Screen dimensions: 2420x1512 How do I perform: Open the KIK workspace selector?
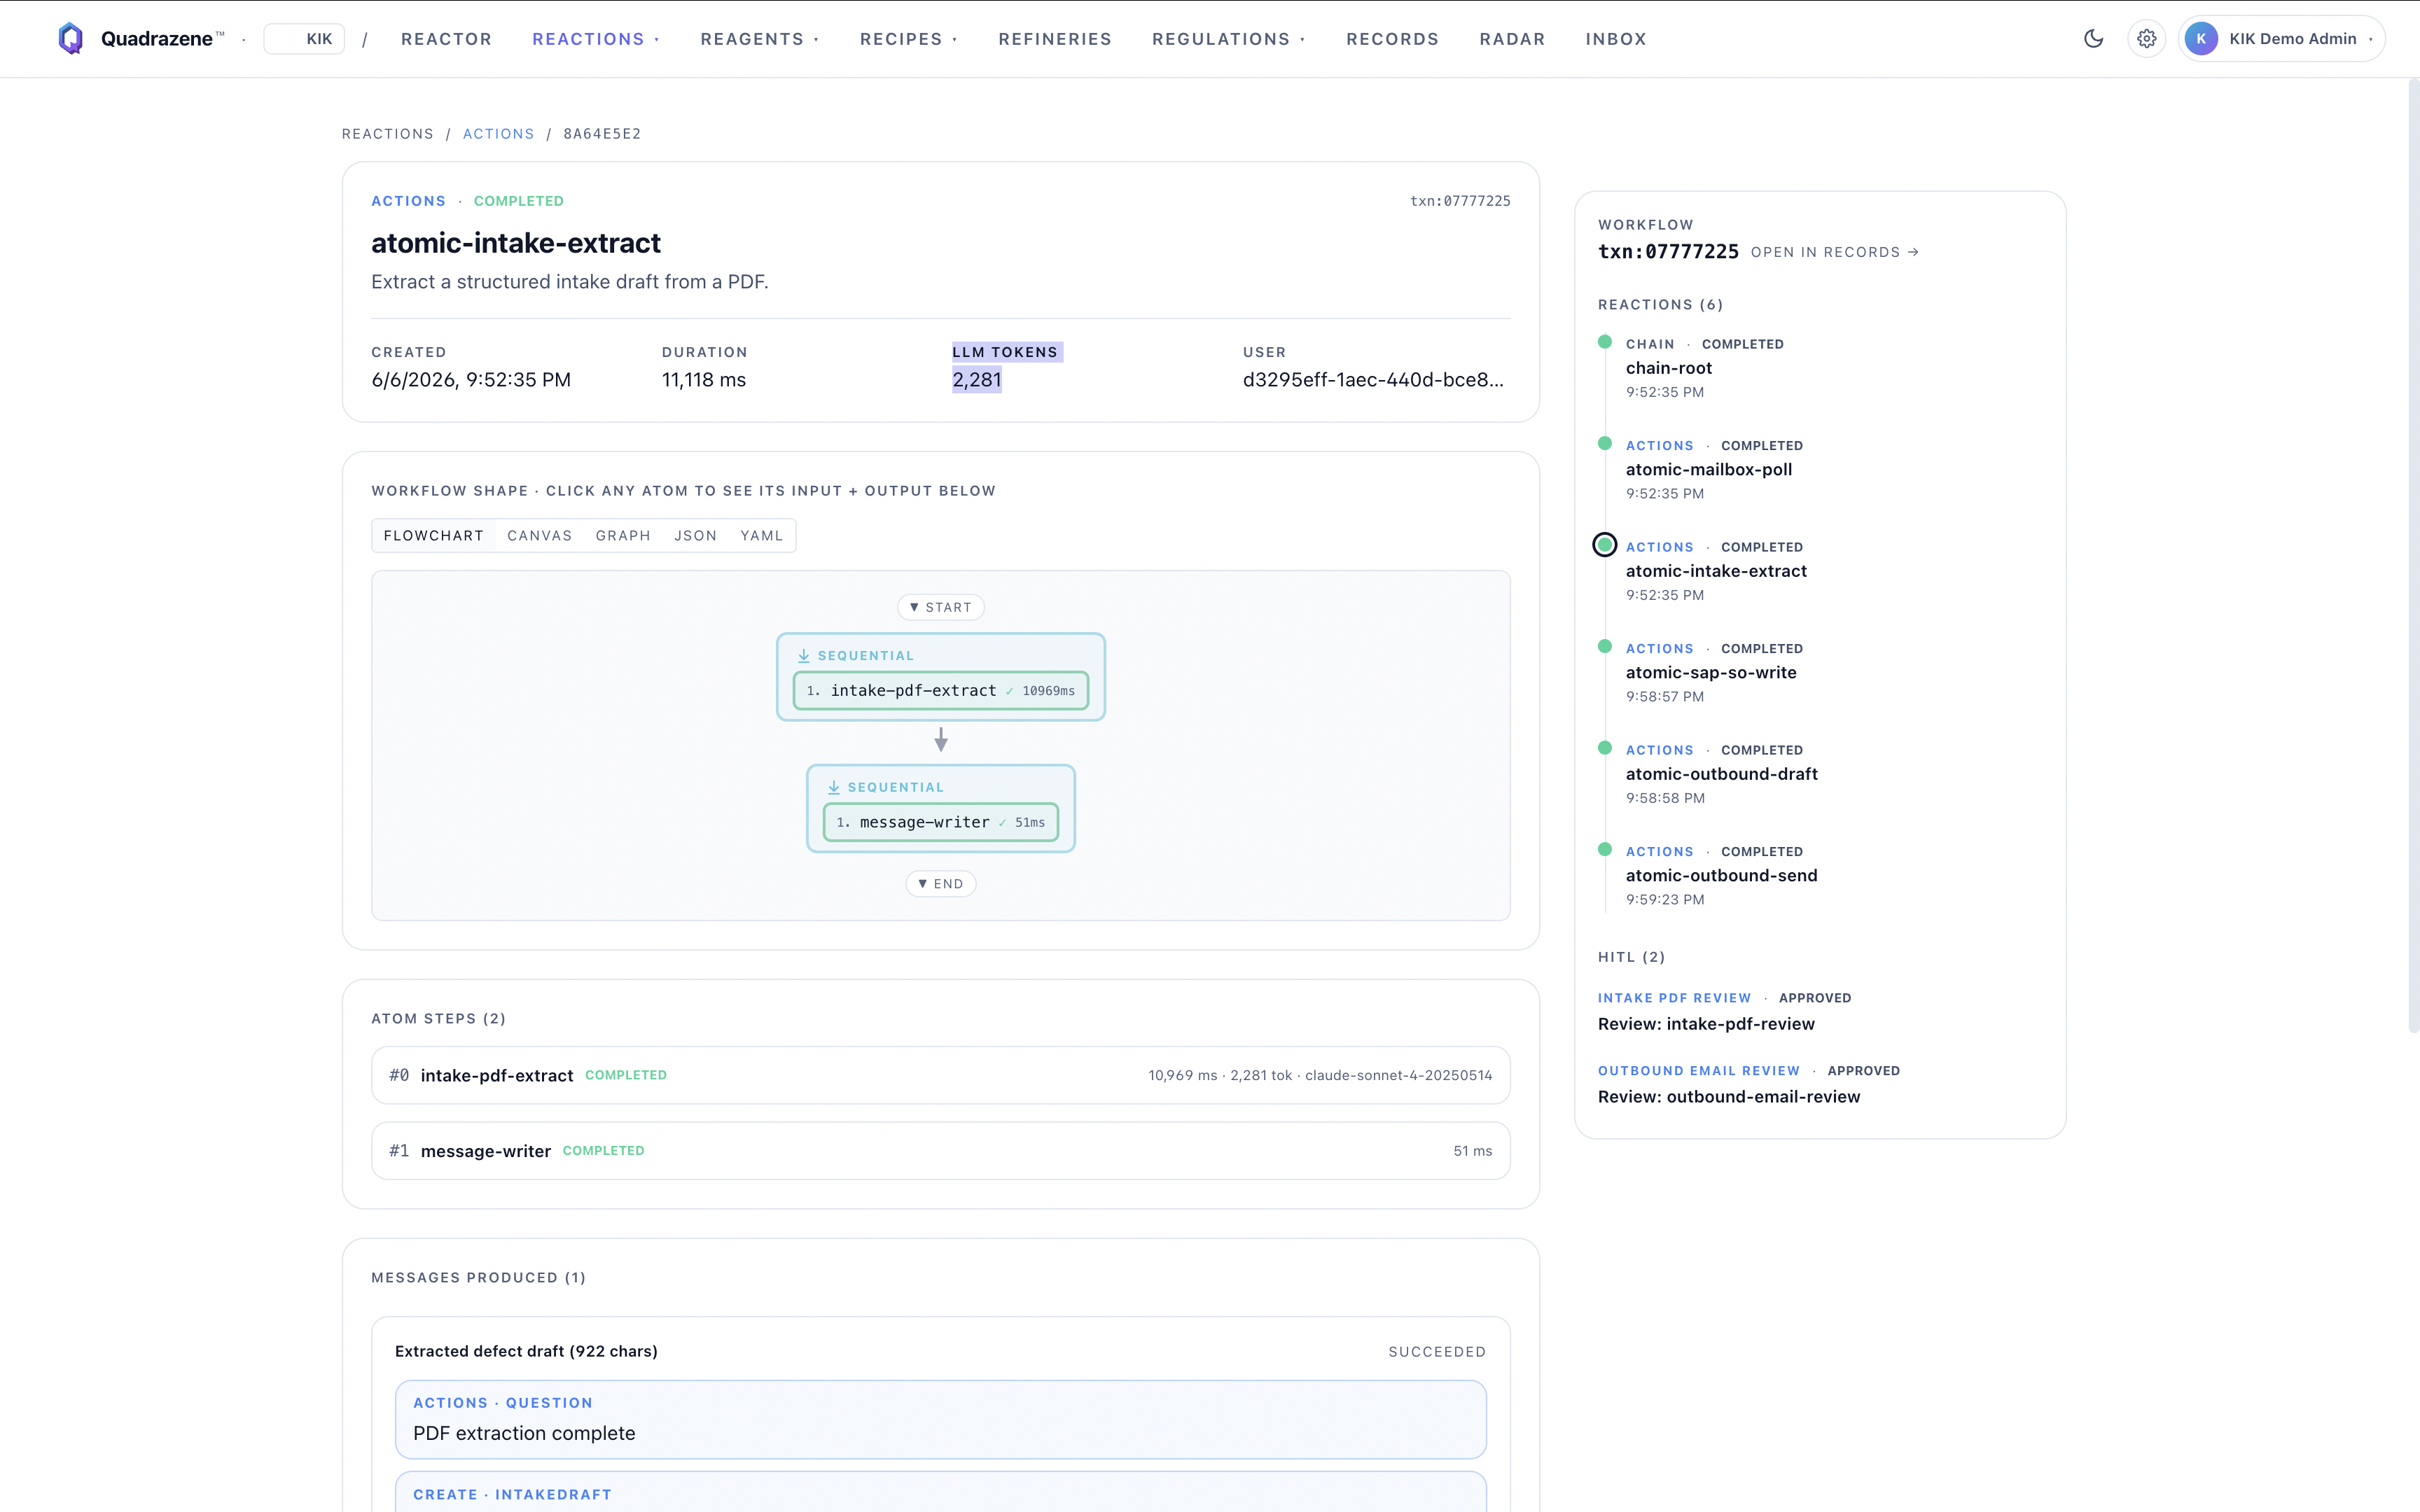[304, 39]
